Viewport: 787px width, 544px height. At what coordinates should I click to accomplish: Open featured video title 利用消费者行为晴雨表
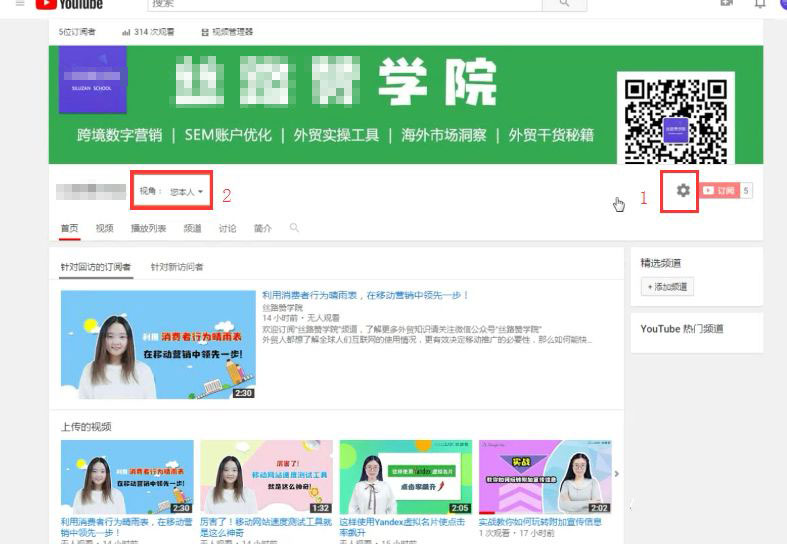pyautogui.click(x=365, y=296)
